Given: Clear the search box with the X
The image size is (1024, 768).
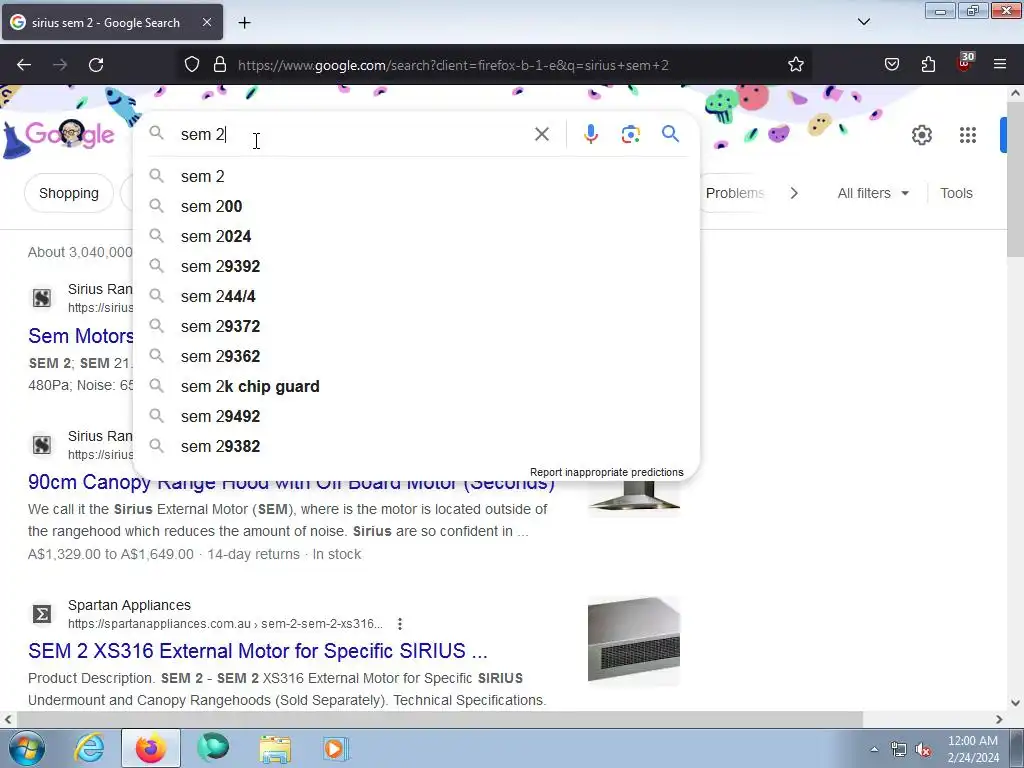Looking at the screenshot, I should tap(541, 135).
